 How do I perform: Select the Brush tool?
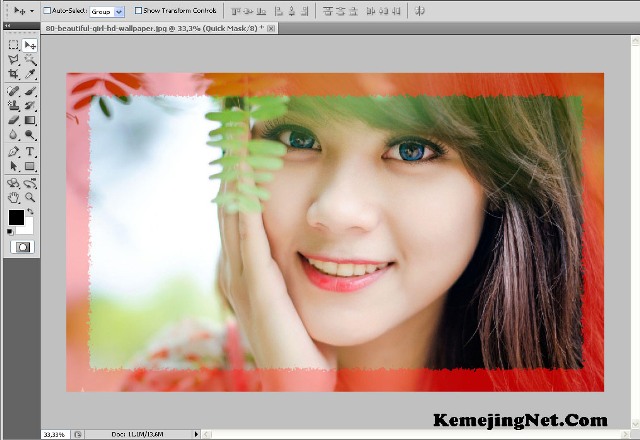click(x=30, y=91)
